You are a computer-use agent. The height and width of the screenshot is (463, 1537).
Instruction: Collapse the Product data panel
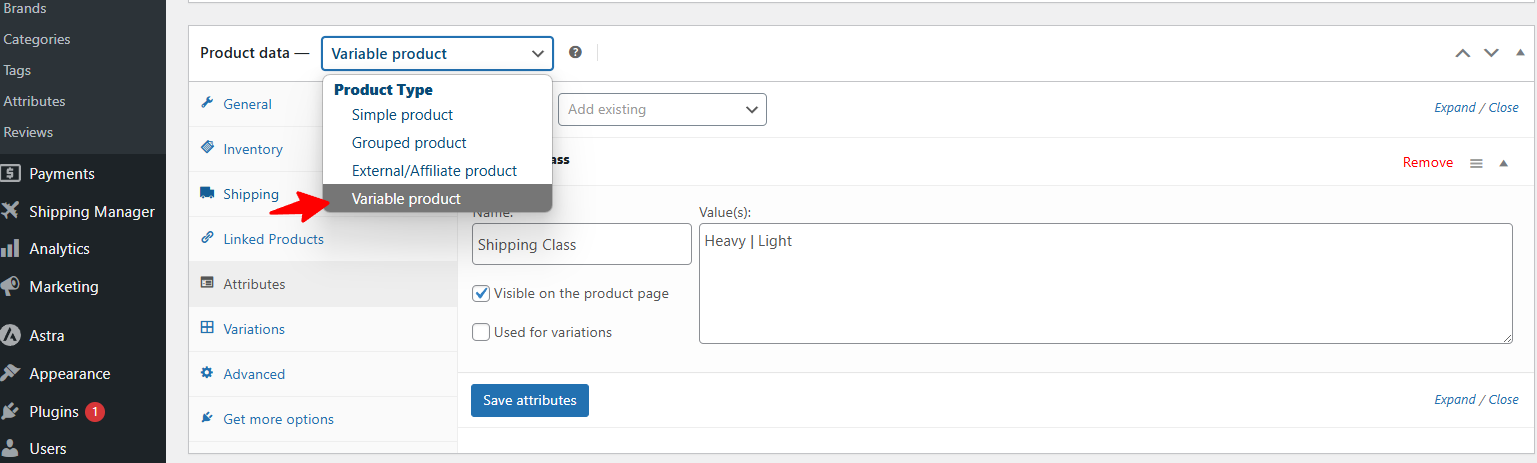click(1520, 53)
